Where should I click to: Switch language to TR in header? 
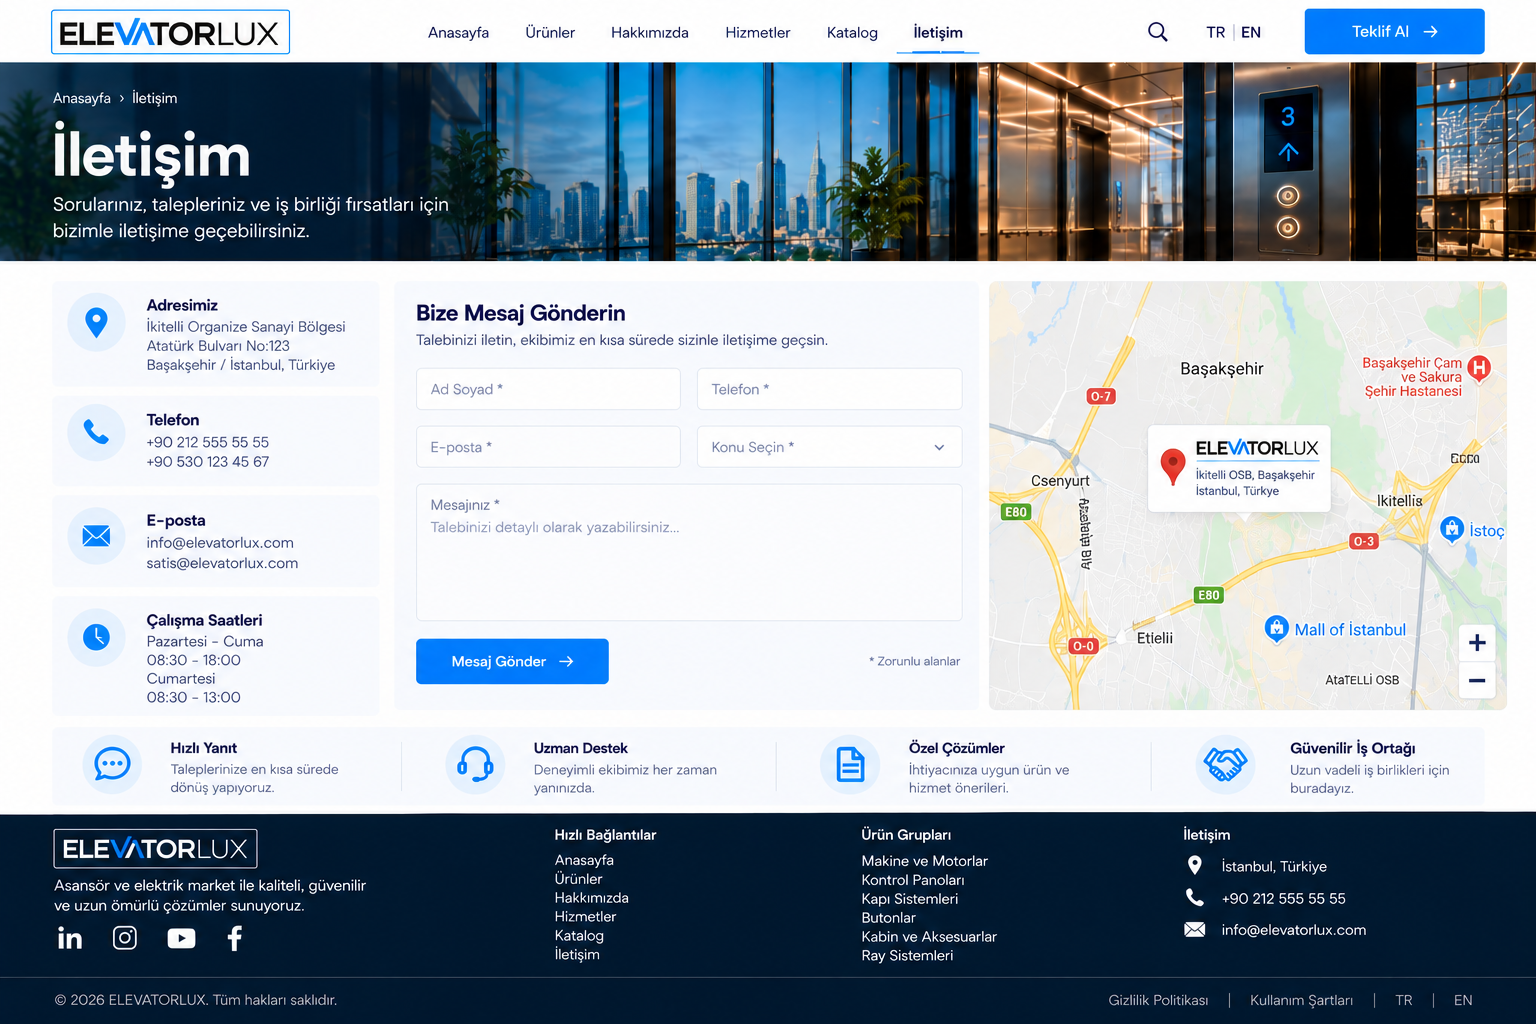1215,32
